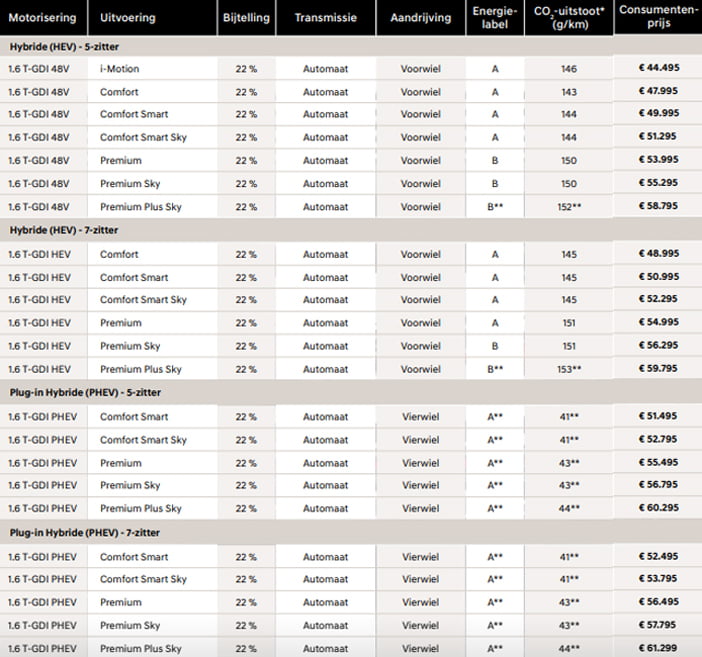Click Premium Plus Sky in the € 59.795 row
The width and height of the screenshot is (702, 657).
coord(141,369)
